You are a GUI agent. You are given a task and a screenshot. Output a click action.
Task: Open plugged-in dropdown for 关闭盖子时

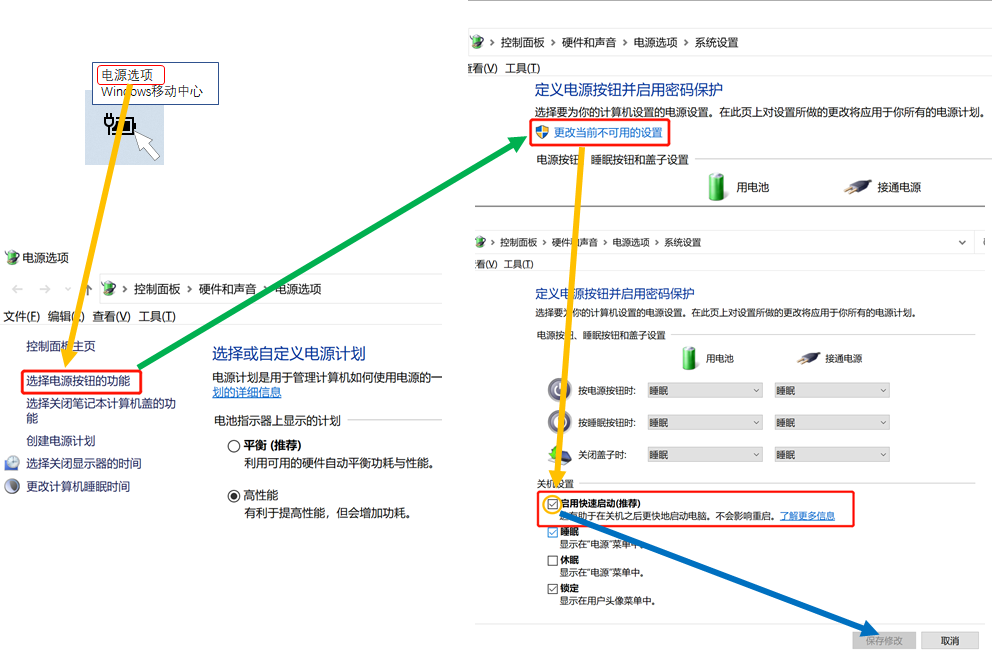[832, 454]
